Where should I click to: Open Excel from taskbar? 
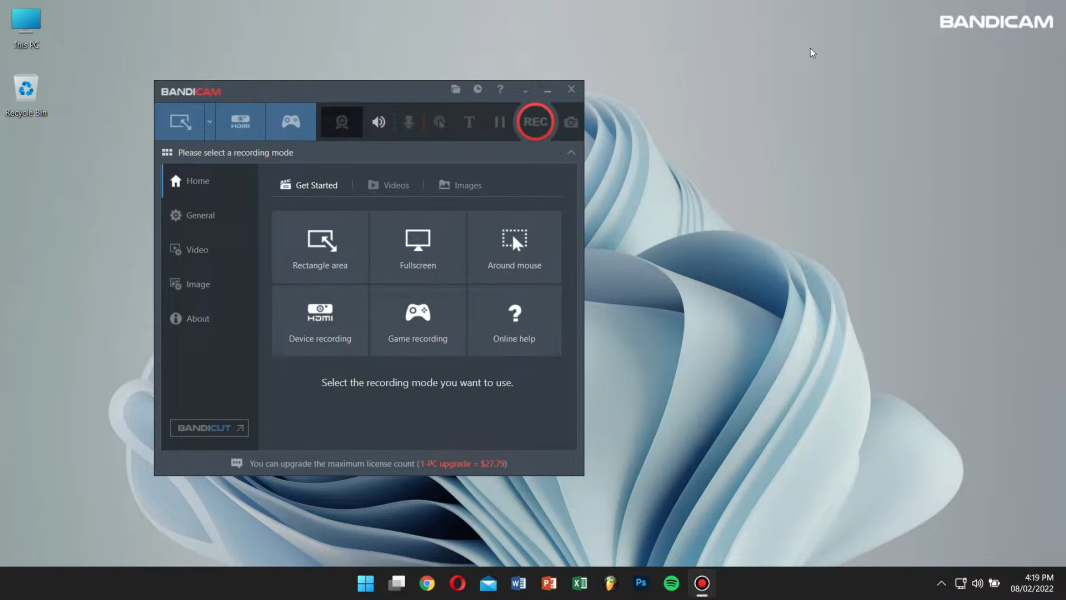[580, 583]
